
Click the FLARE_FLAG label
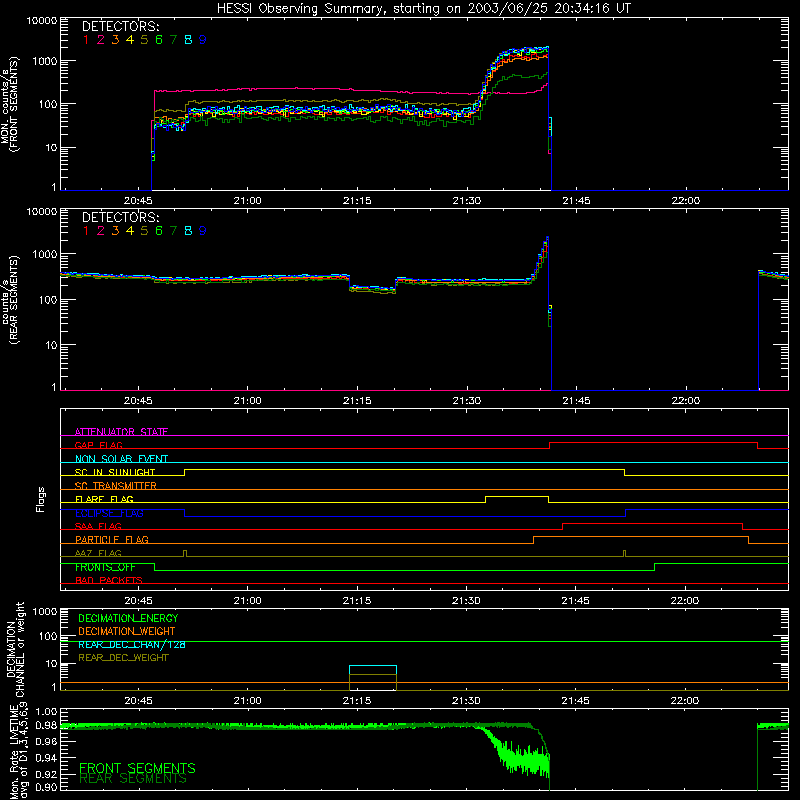pyautogui.click(x=104, y=499)
